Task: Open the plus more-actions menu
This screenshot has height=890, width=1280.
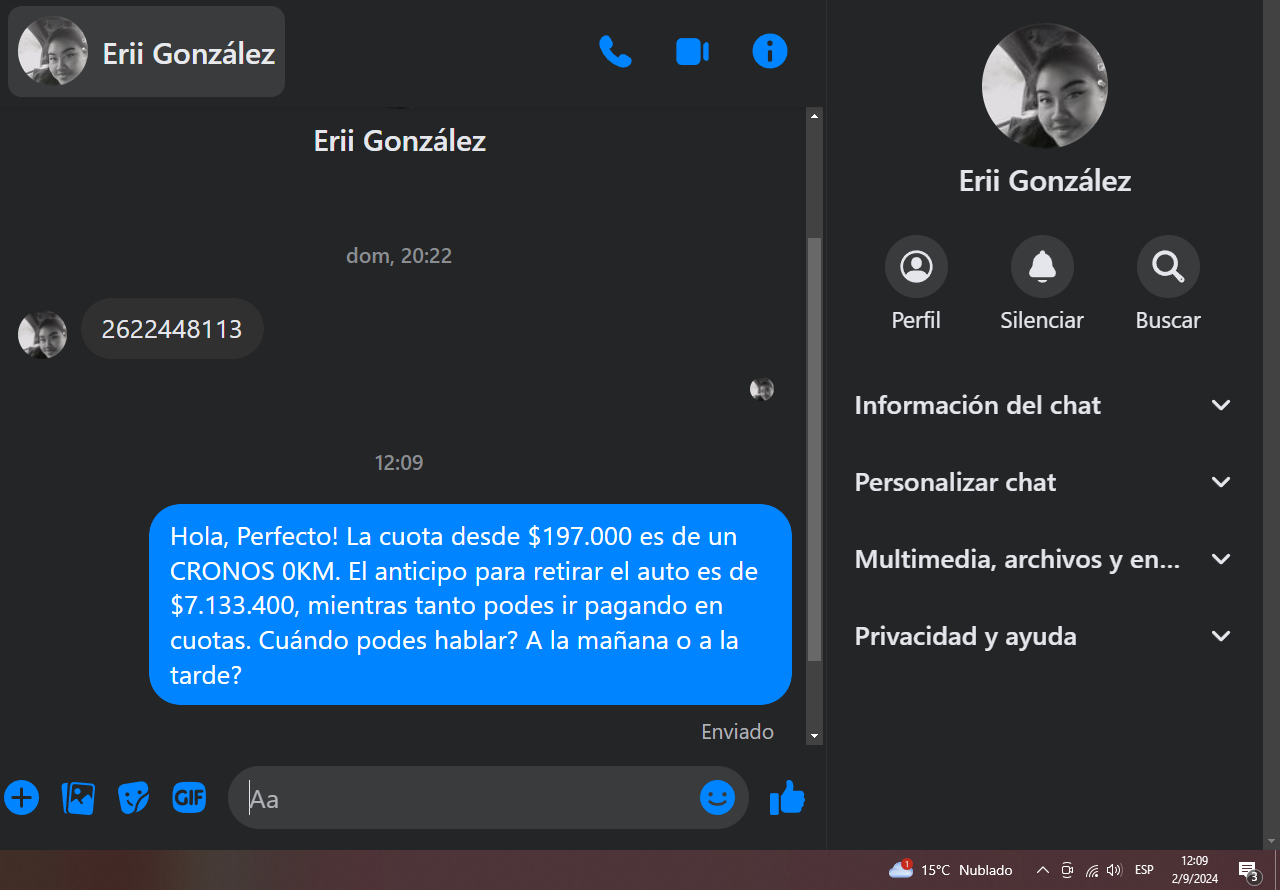Action: [x=22, y=797]
